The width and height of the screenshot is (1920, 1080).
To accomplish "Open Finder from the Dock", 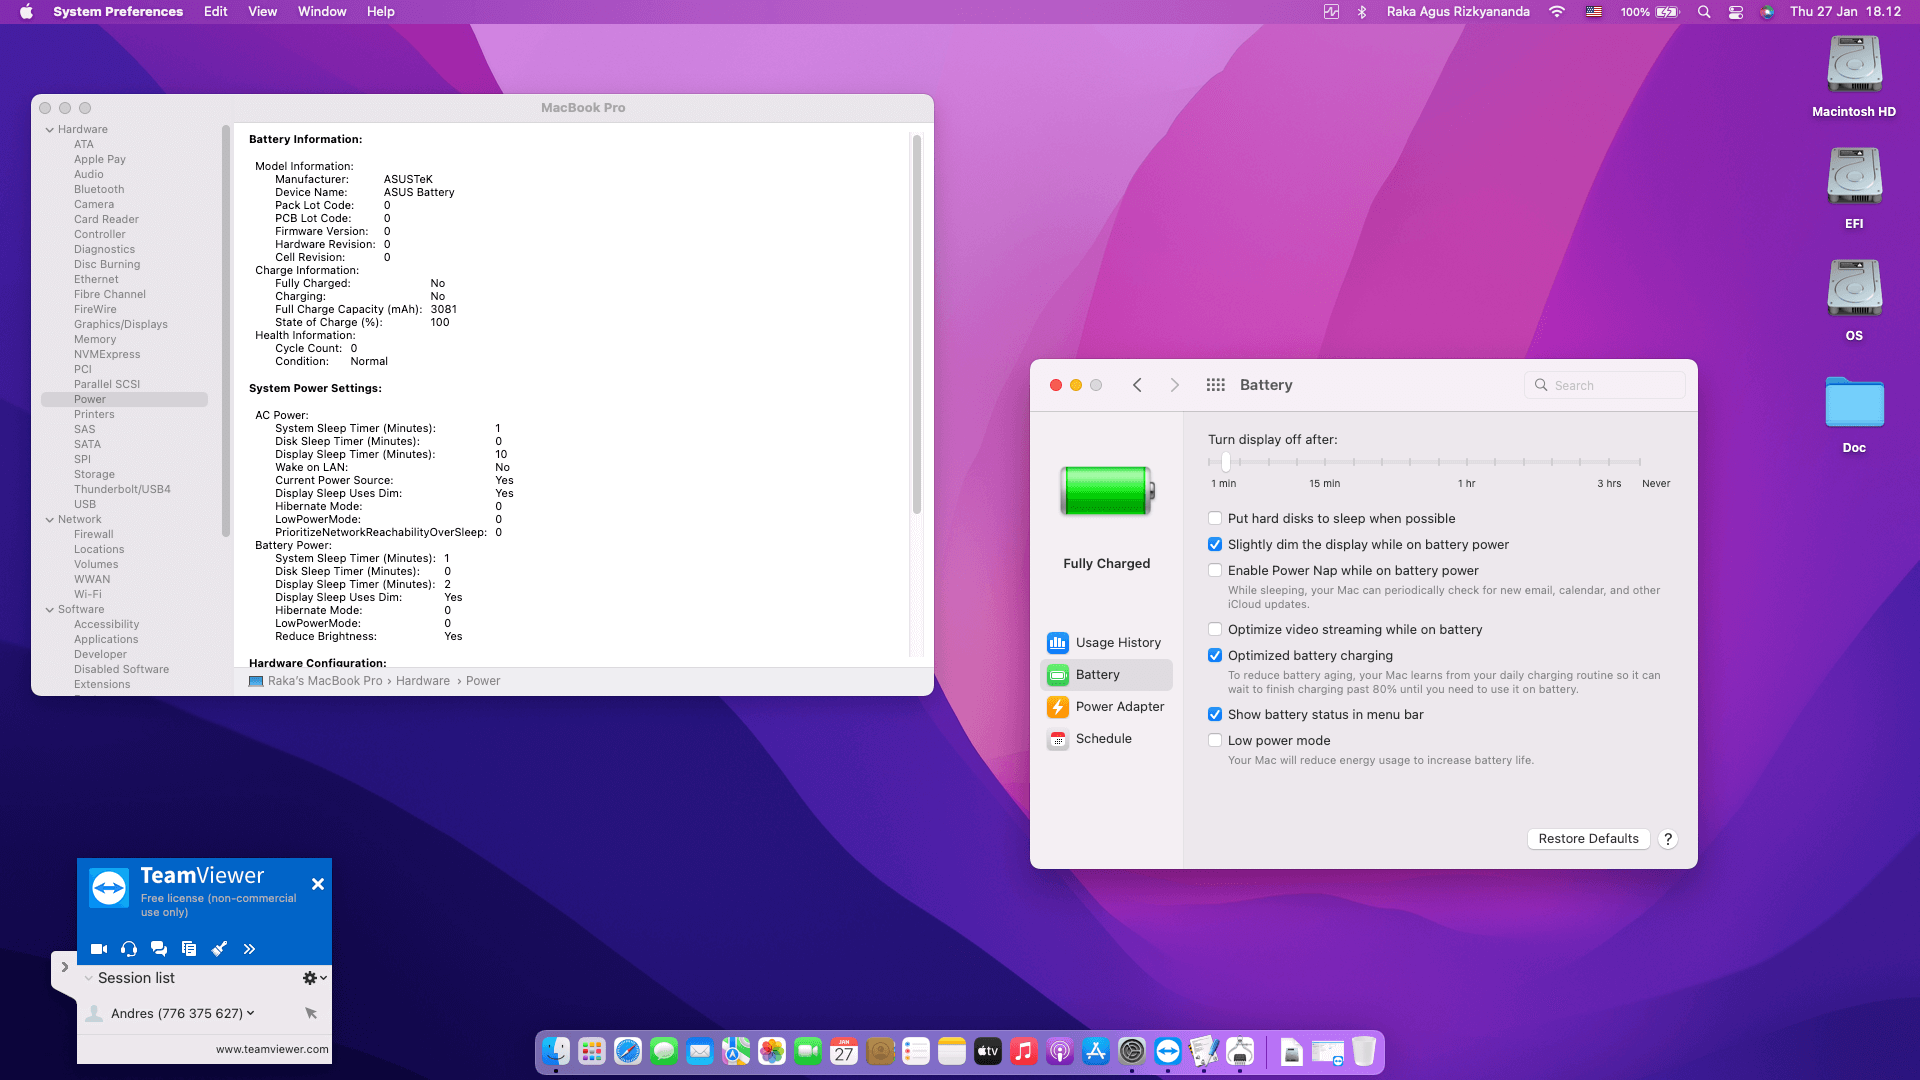I will click(x=556, y=1052).
